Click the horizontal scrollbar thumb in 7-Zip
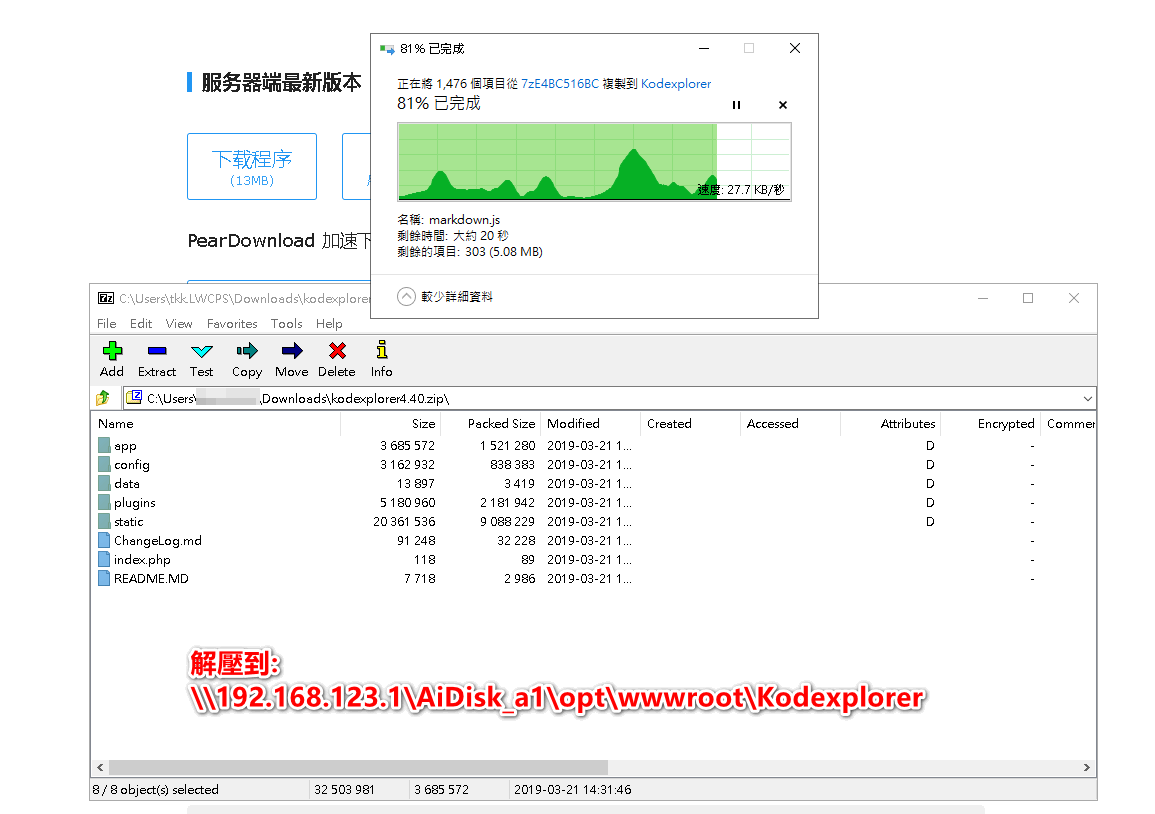 (x=358, y=767)
